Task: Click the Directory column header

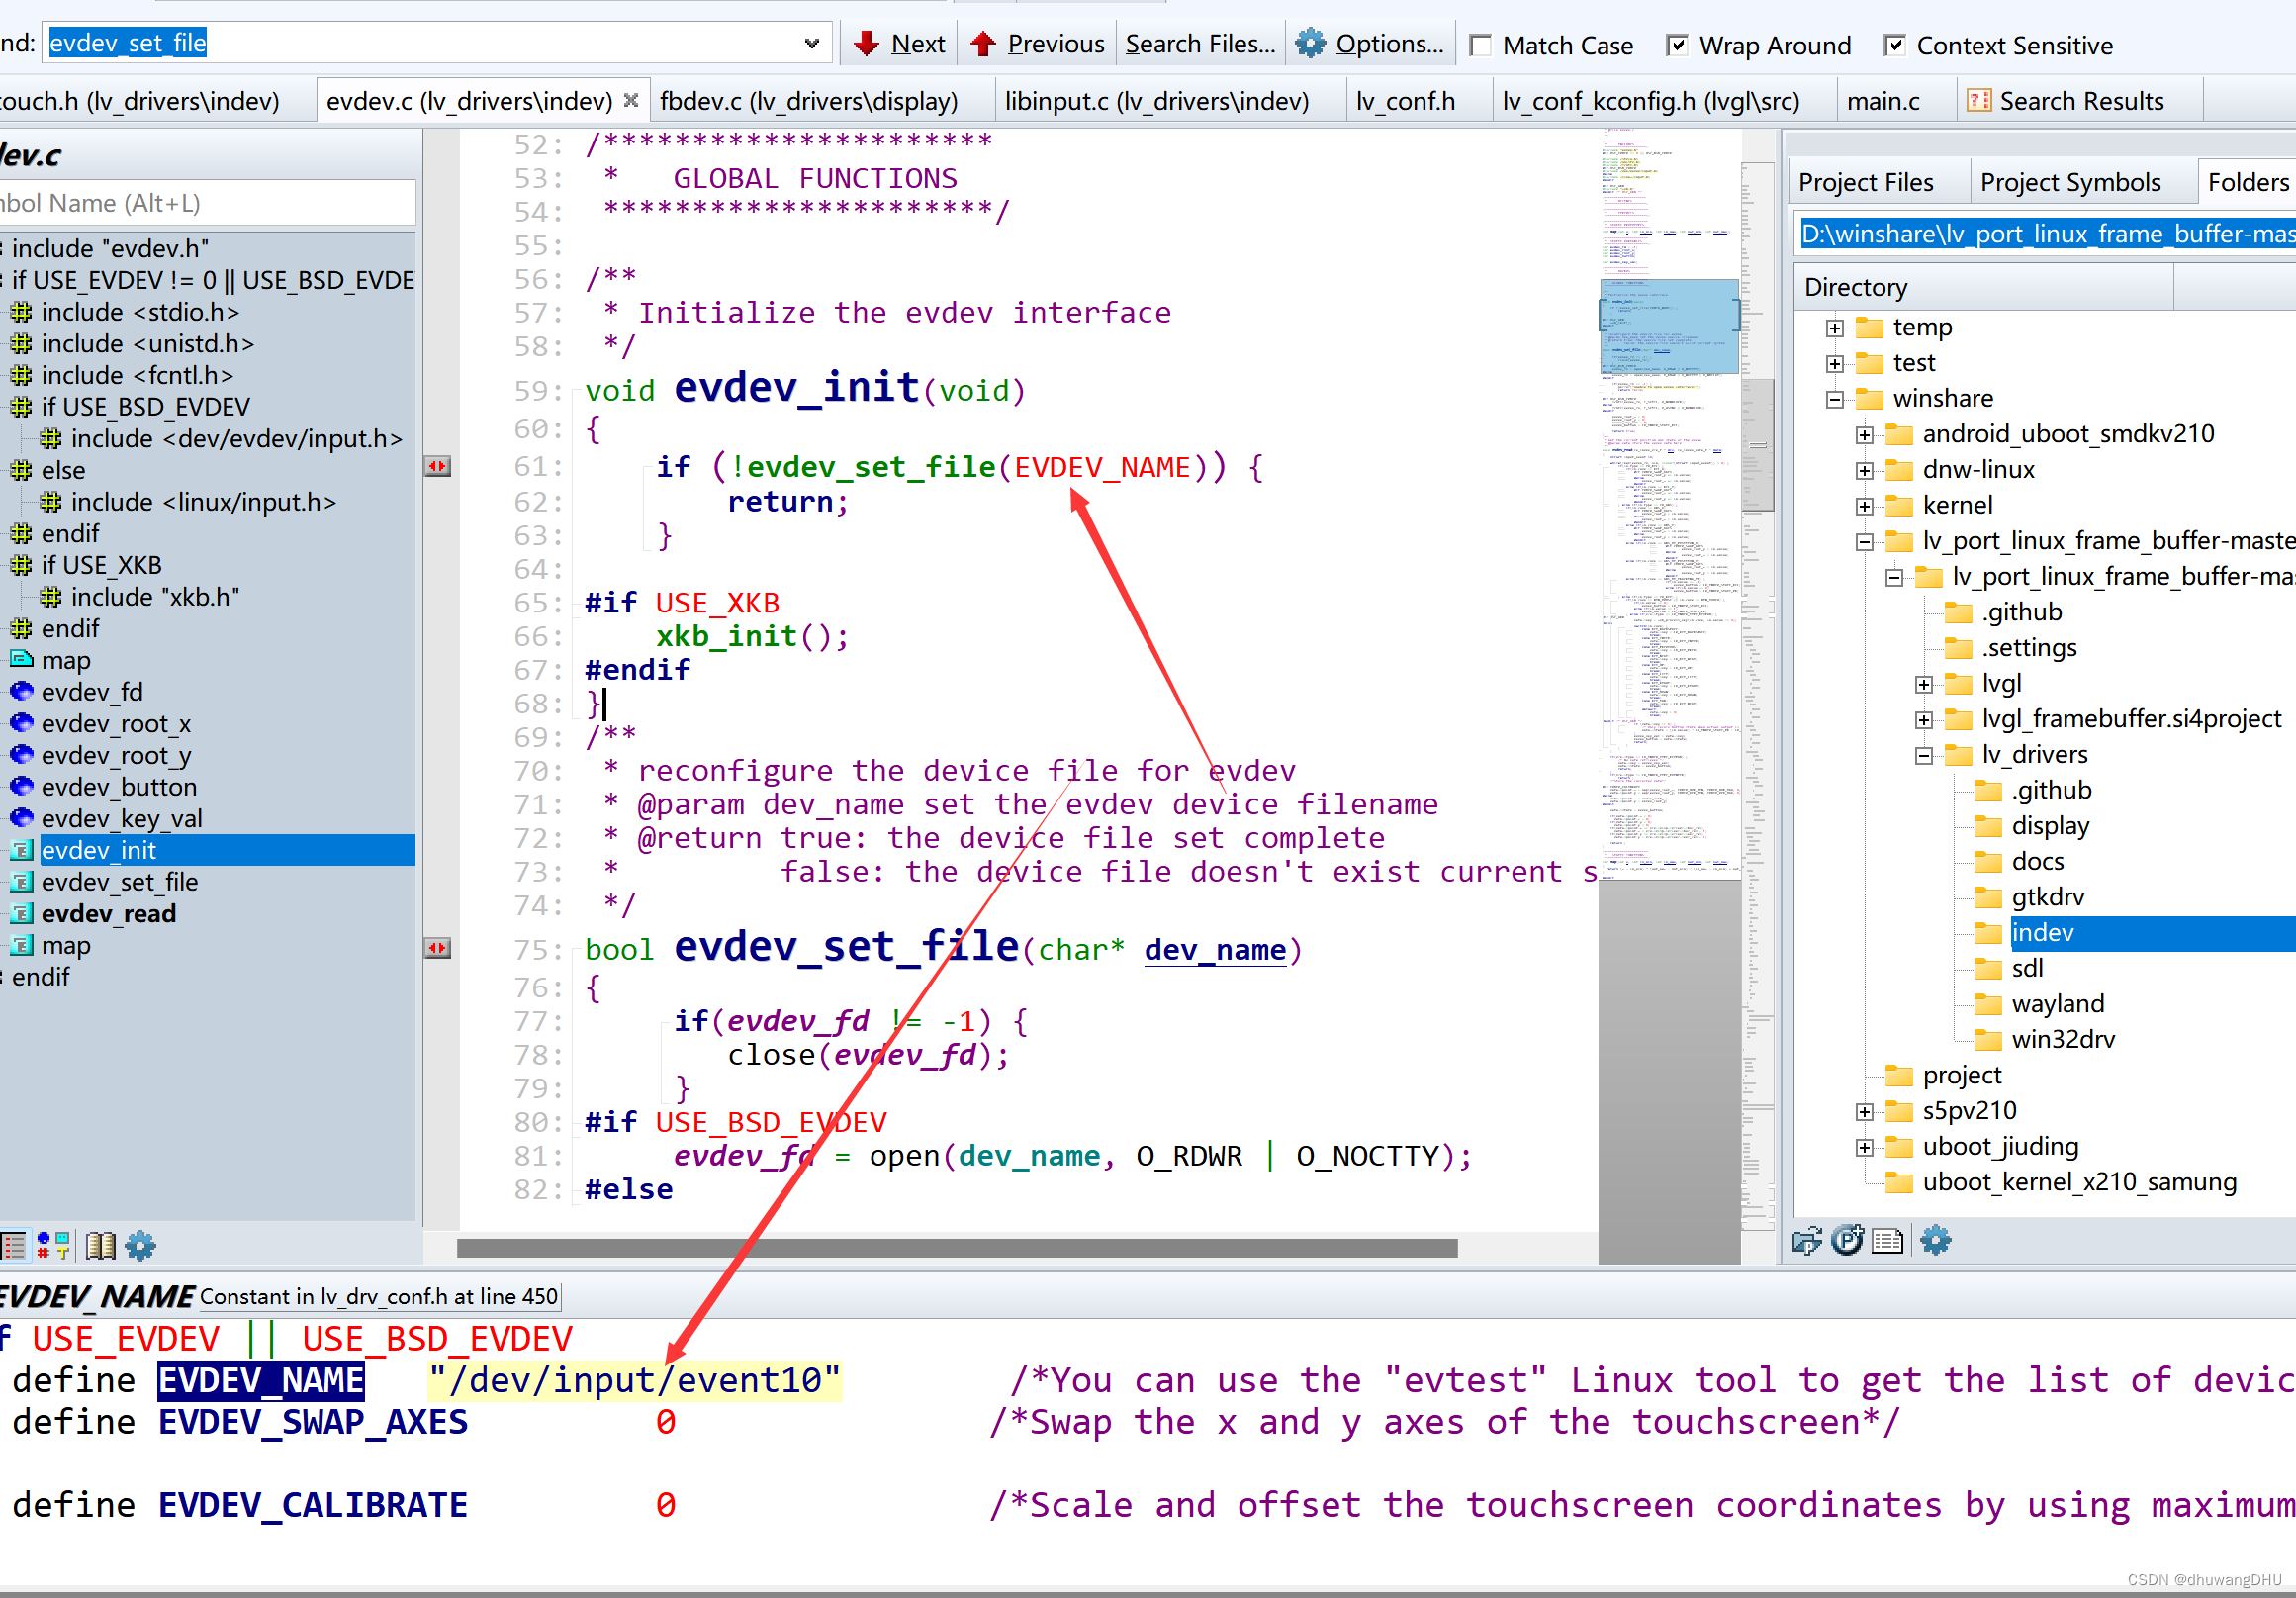Action: (1983, 287)
